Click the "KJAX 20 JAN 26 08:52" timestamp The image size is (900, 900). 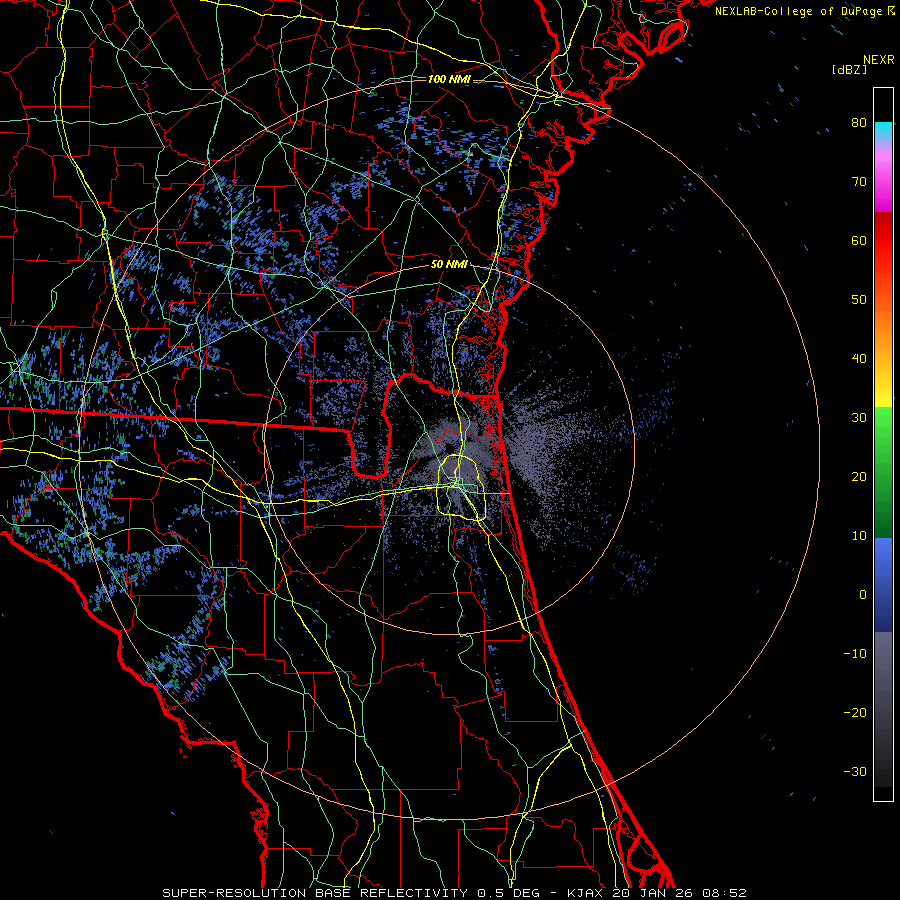[x=657, y=893]
